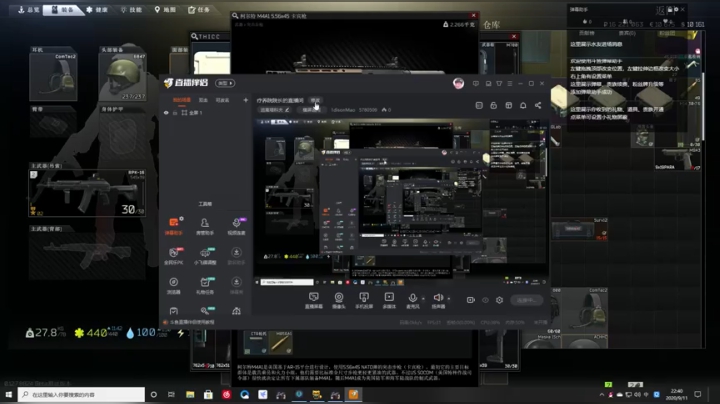Open Windows notification center icon
The height and width of the screenshot is (404, 720).
pyautogui.click(x=698, y=394)
